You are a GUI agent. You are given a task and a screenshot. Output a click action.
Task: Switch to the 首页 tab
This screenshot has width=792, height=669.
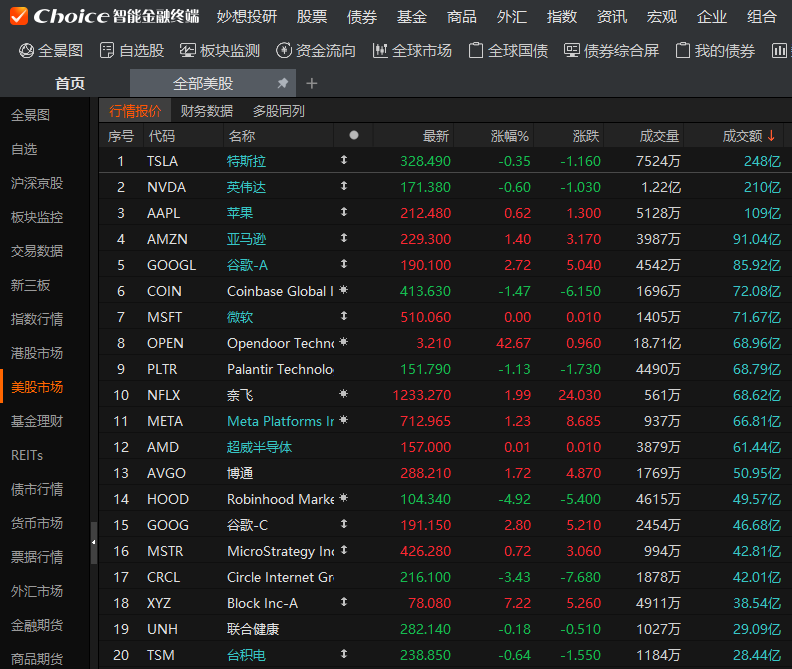point(70,83)
